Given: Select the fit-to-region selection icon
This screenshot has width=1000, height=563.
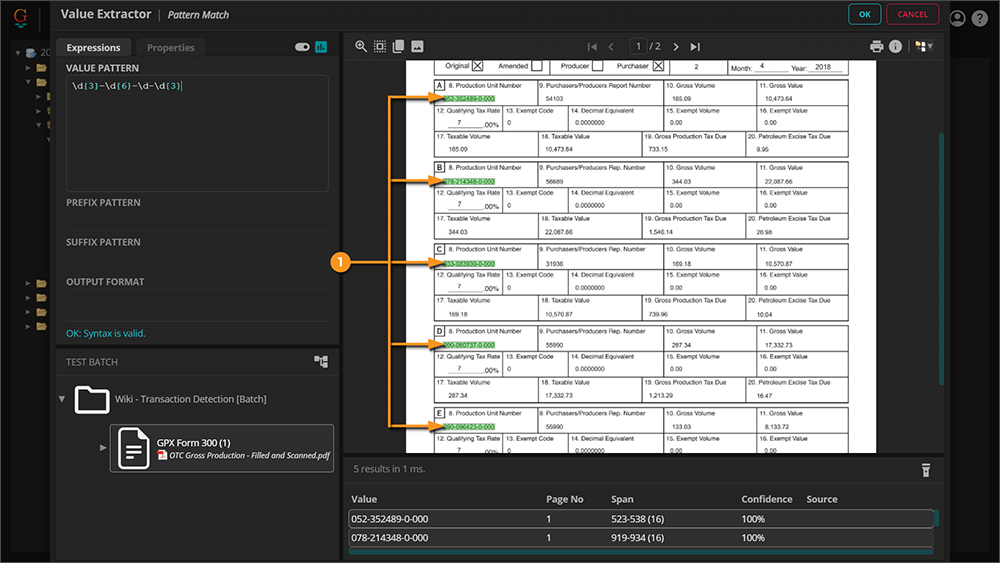Looking at the screenshot, I should [x=380, y=47].
